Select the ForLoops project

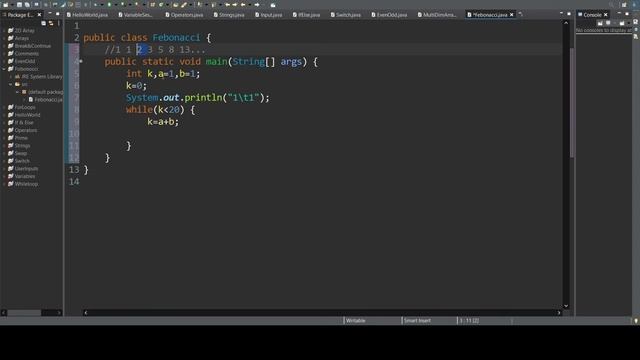[x=24, y=107]
